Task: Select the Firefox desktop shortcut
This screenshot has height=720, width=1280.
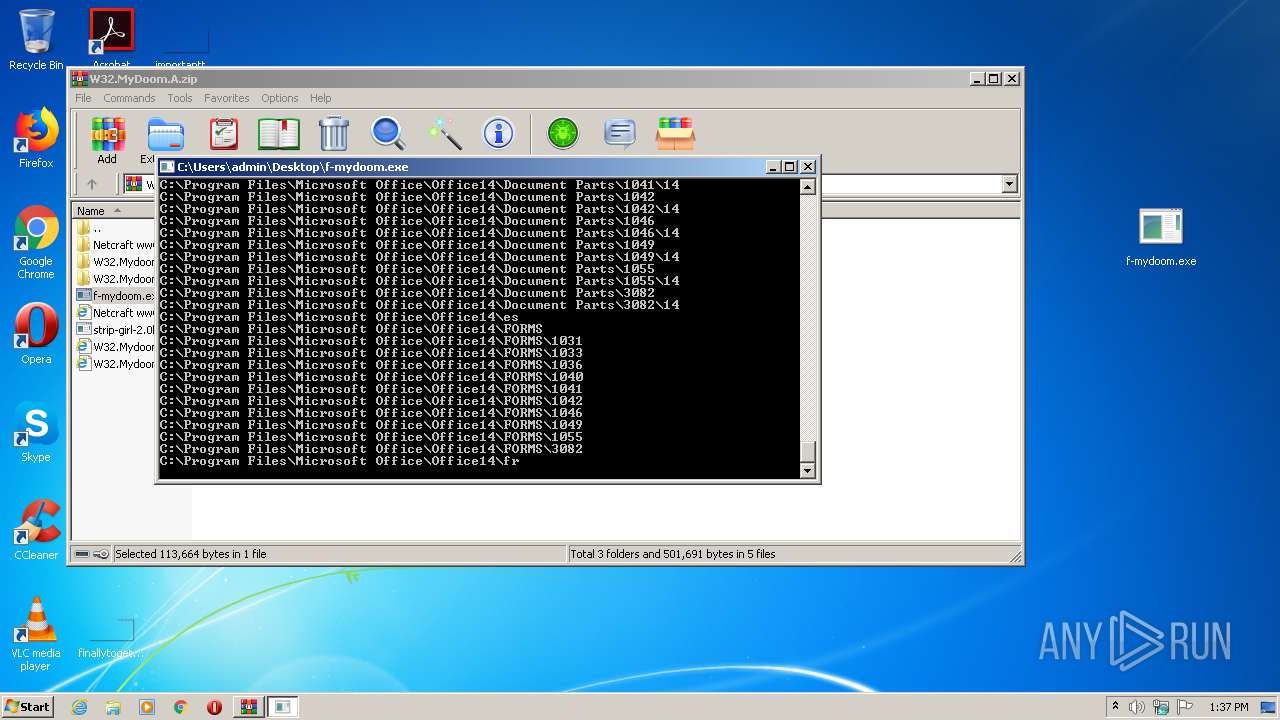Action: tap(36, 138)
